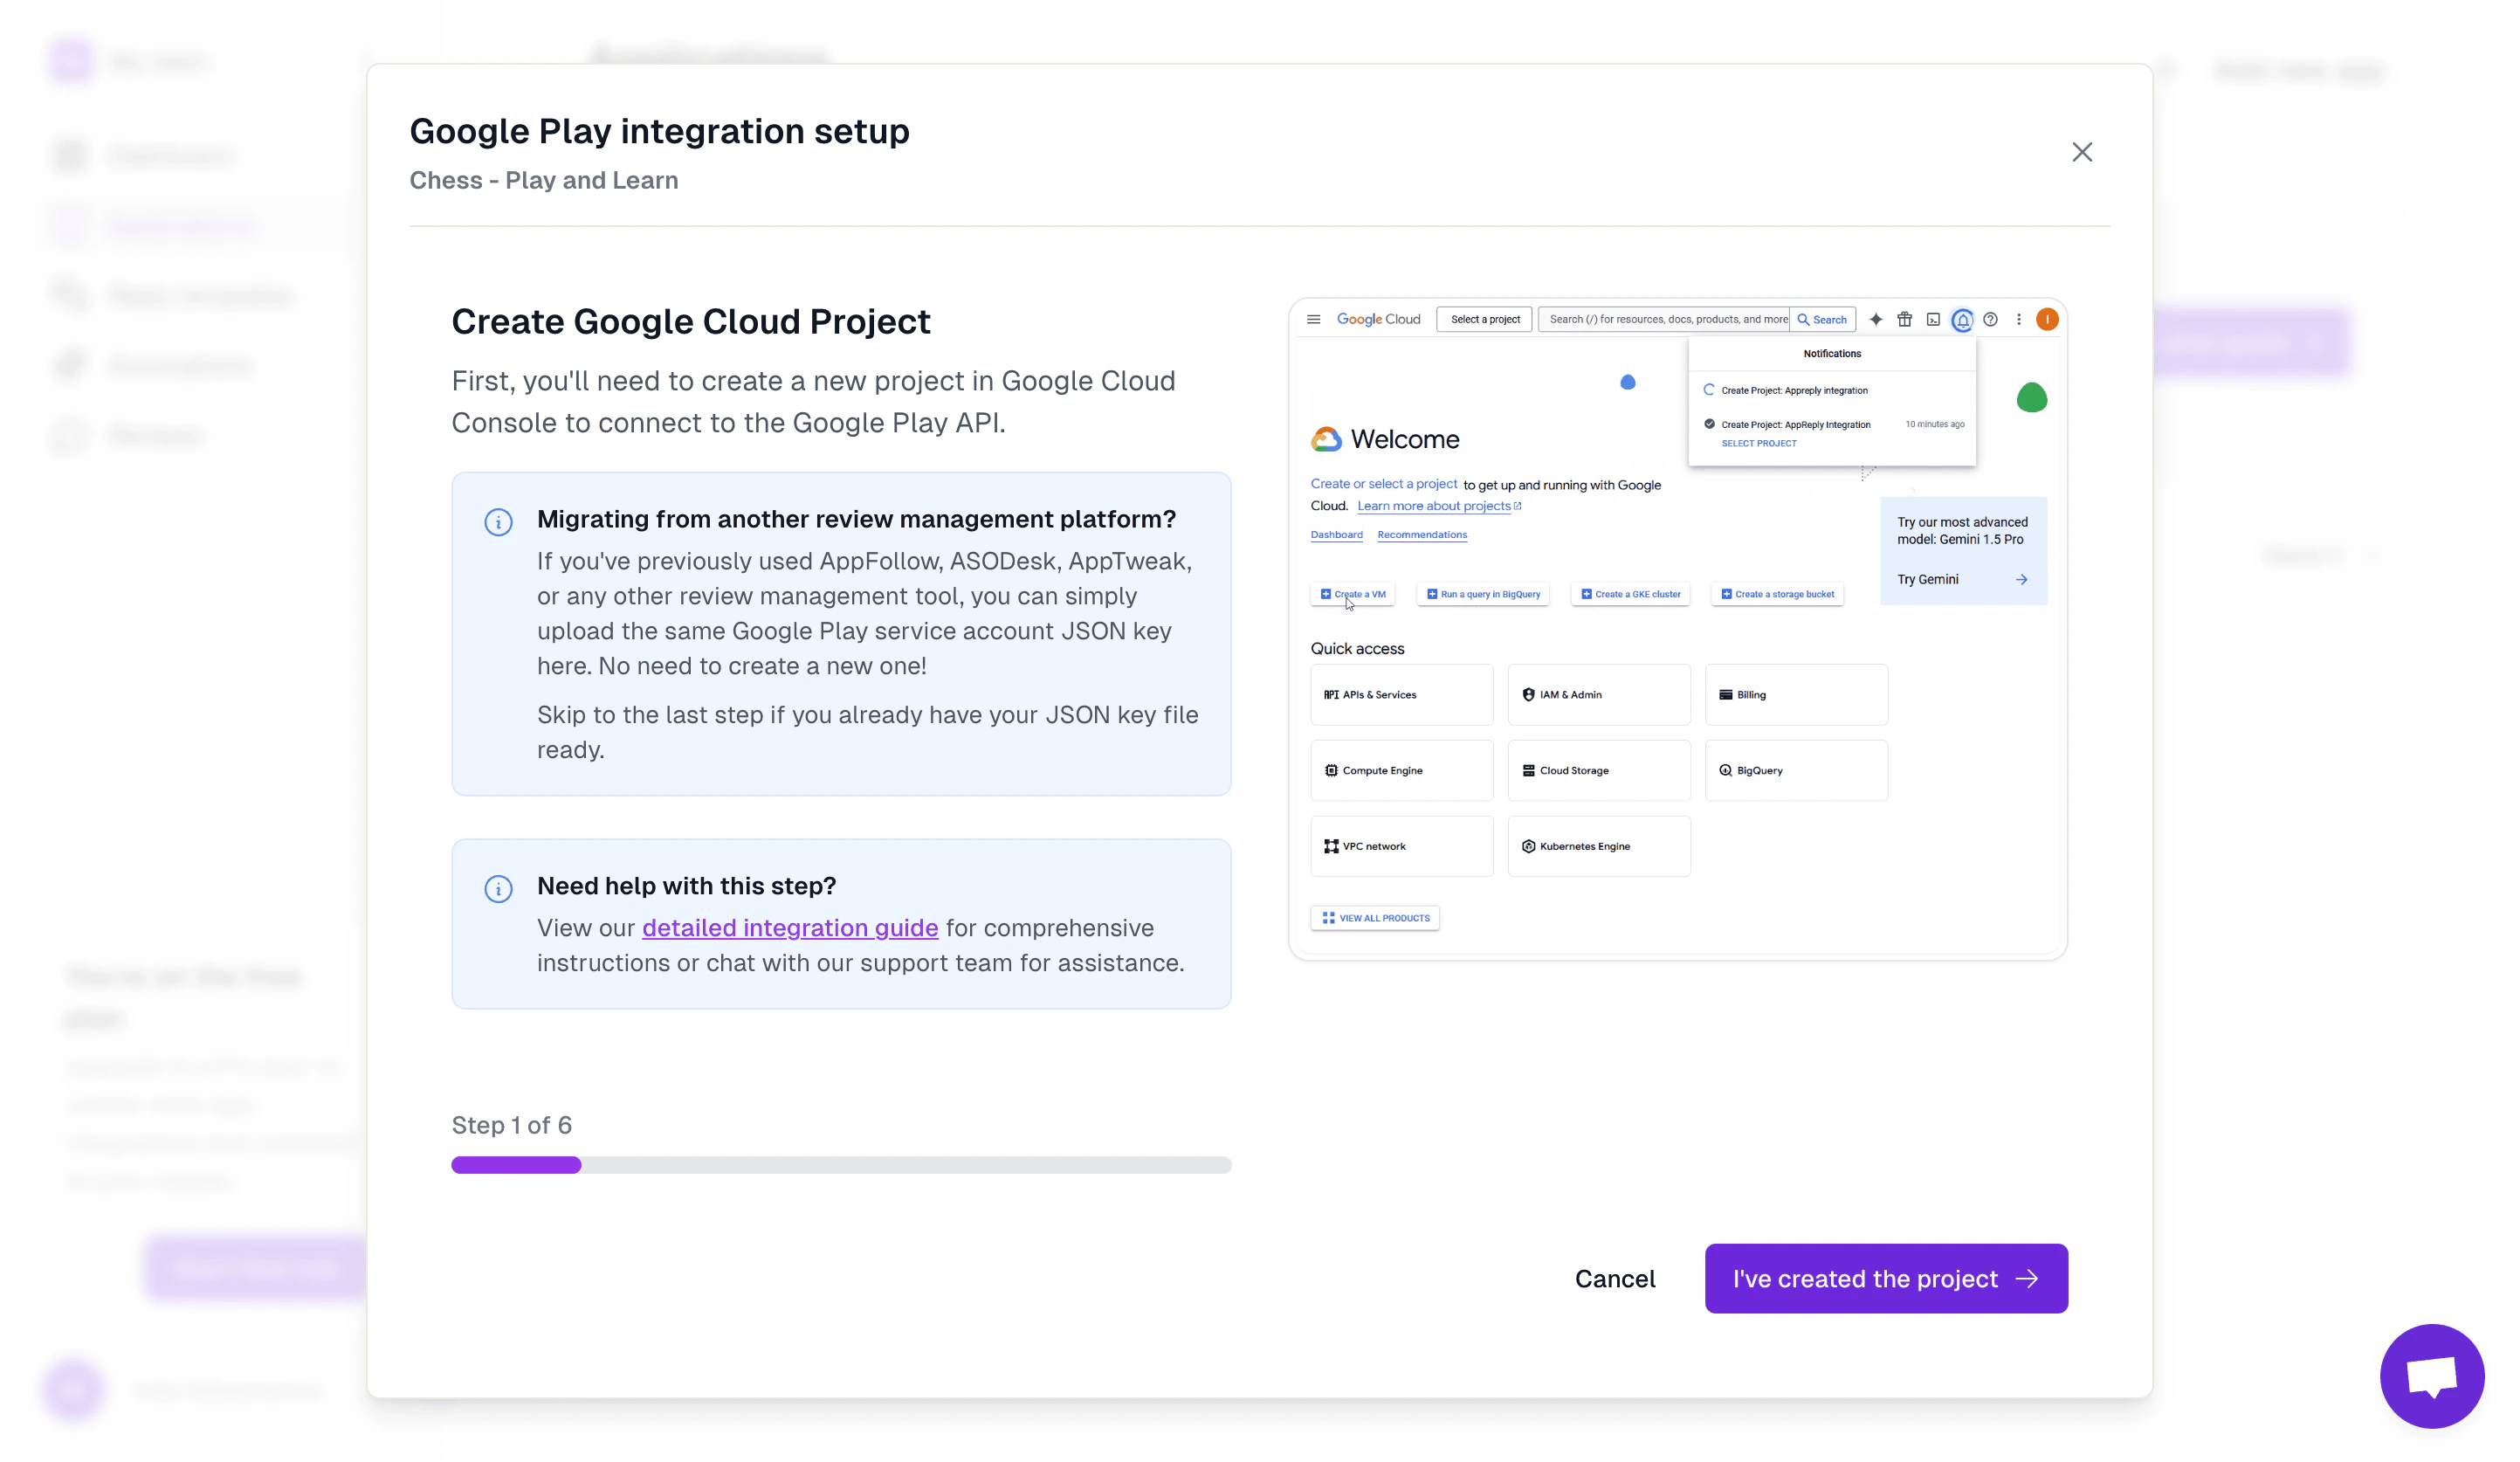The width and height of the screenshot is (2520, 1462).
Task: Click 'Skip to the last step' paragraph
Action: 867,732
